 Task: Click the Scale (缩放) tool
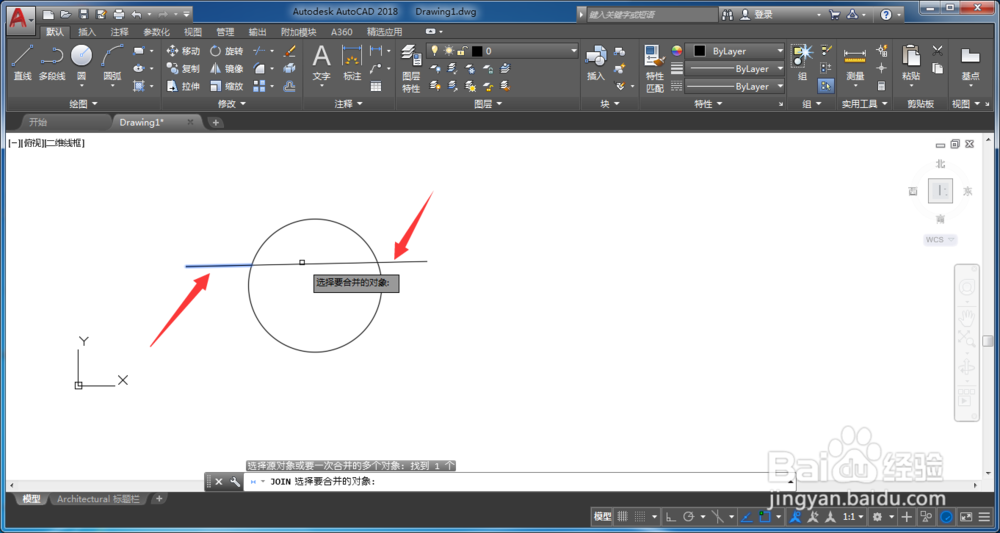pyautogui.click(x=226, y=86)
